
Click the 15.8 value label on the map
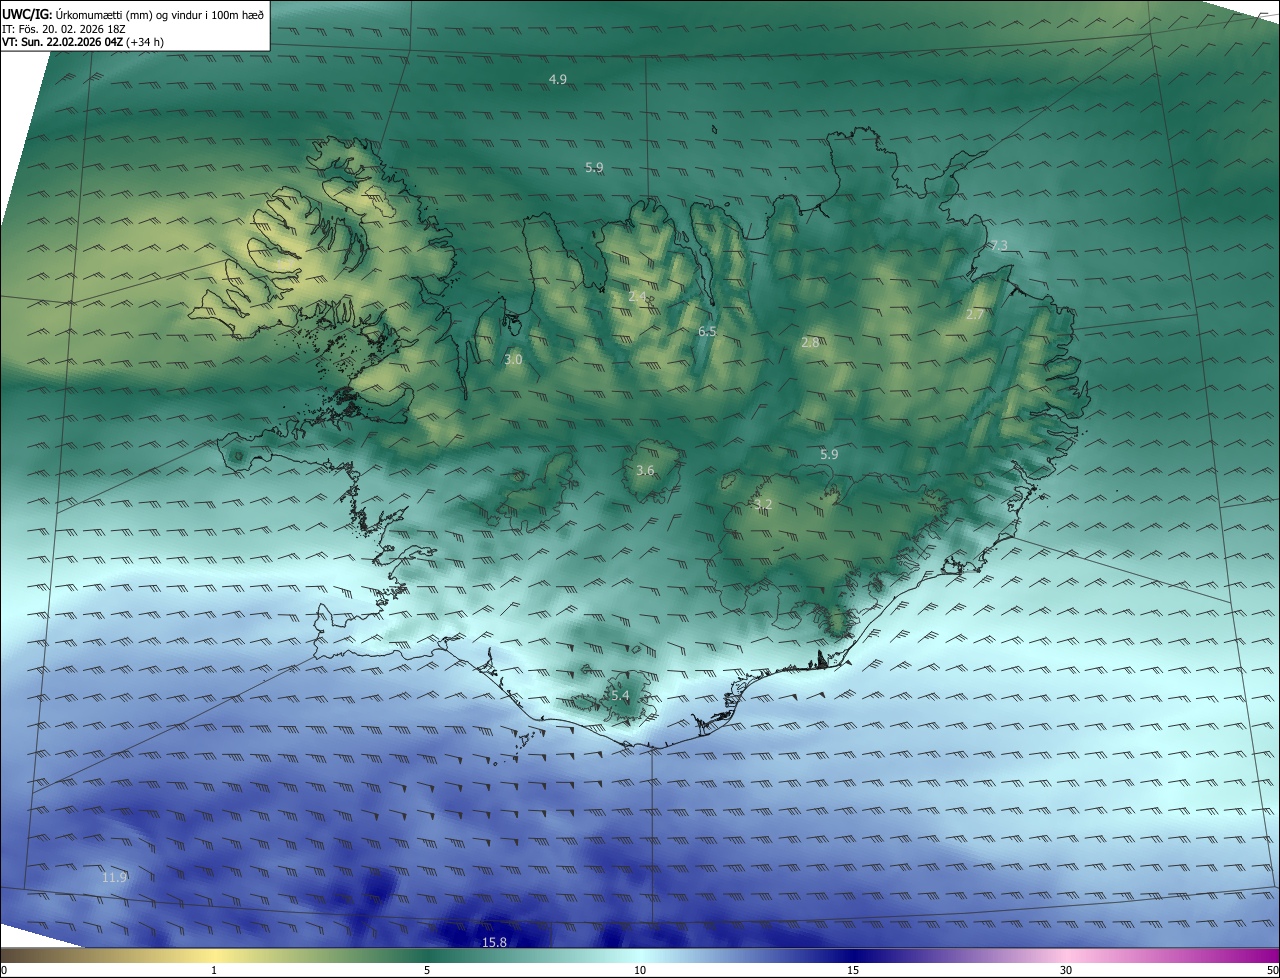494,942
